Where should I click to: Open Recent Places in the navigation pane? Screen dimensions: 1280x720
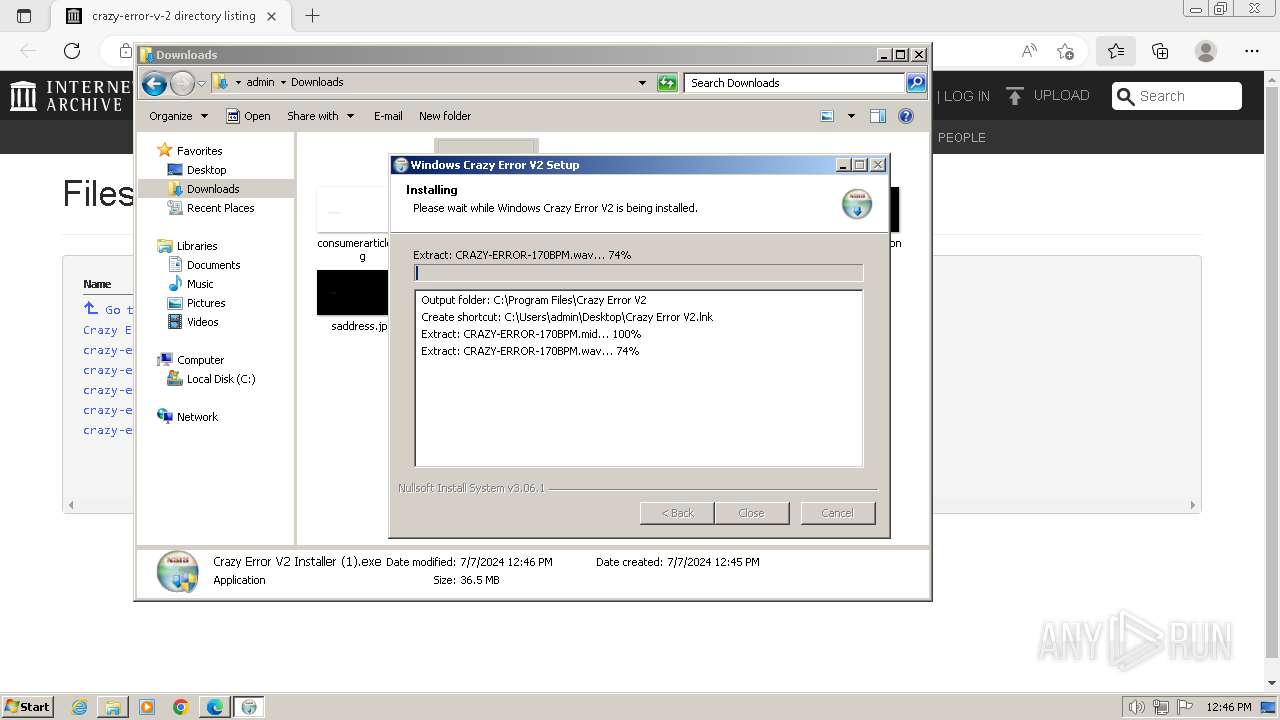tap(220, 208)
